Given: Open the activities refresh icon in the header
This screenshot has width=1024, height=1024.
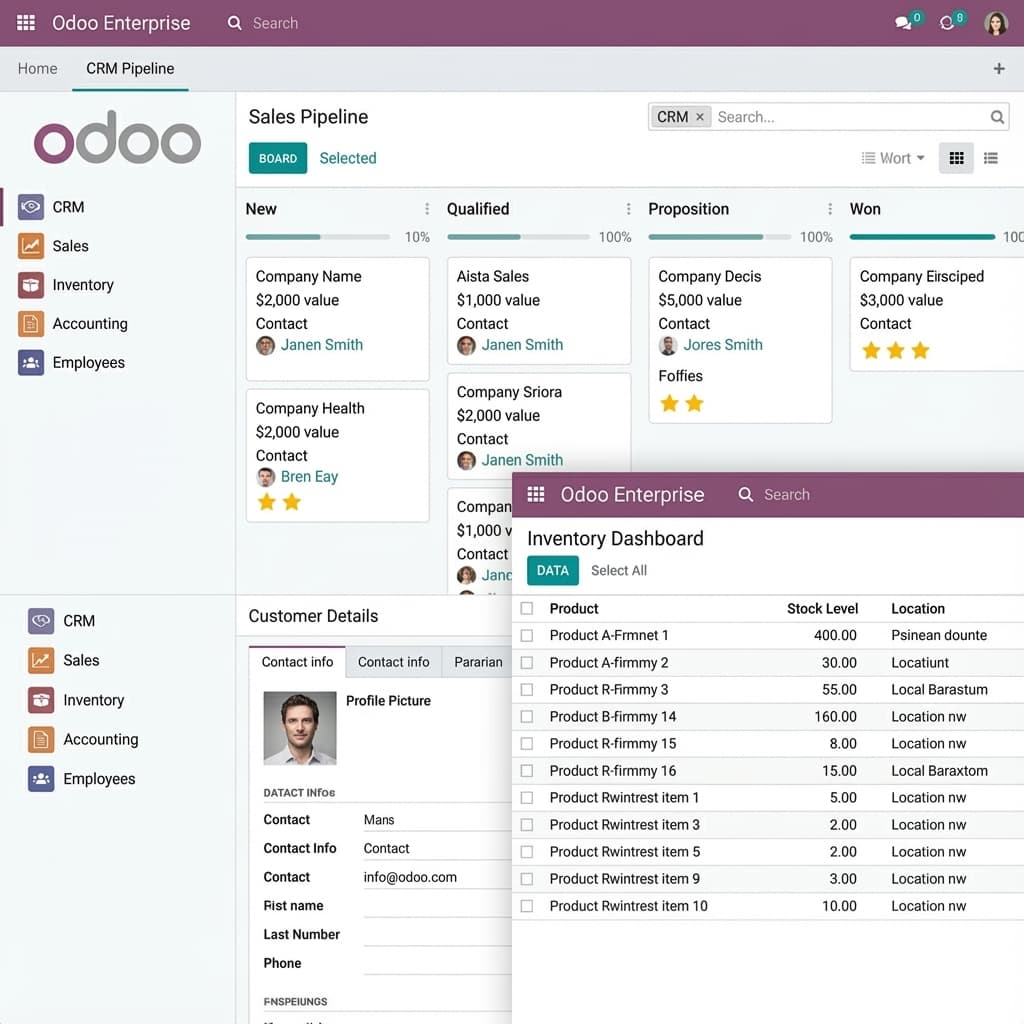Looking at the screenshot, I should point(947,23).
